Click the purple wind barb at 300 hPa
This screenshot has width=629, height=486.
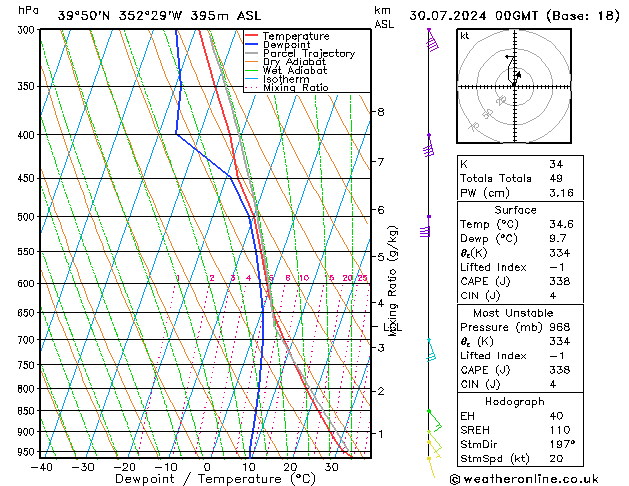pyautogui.click(x=431, y=40)
